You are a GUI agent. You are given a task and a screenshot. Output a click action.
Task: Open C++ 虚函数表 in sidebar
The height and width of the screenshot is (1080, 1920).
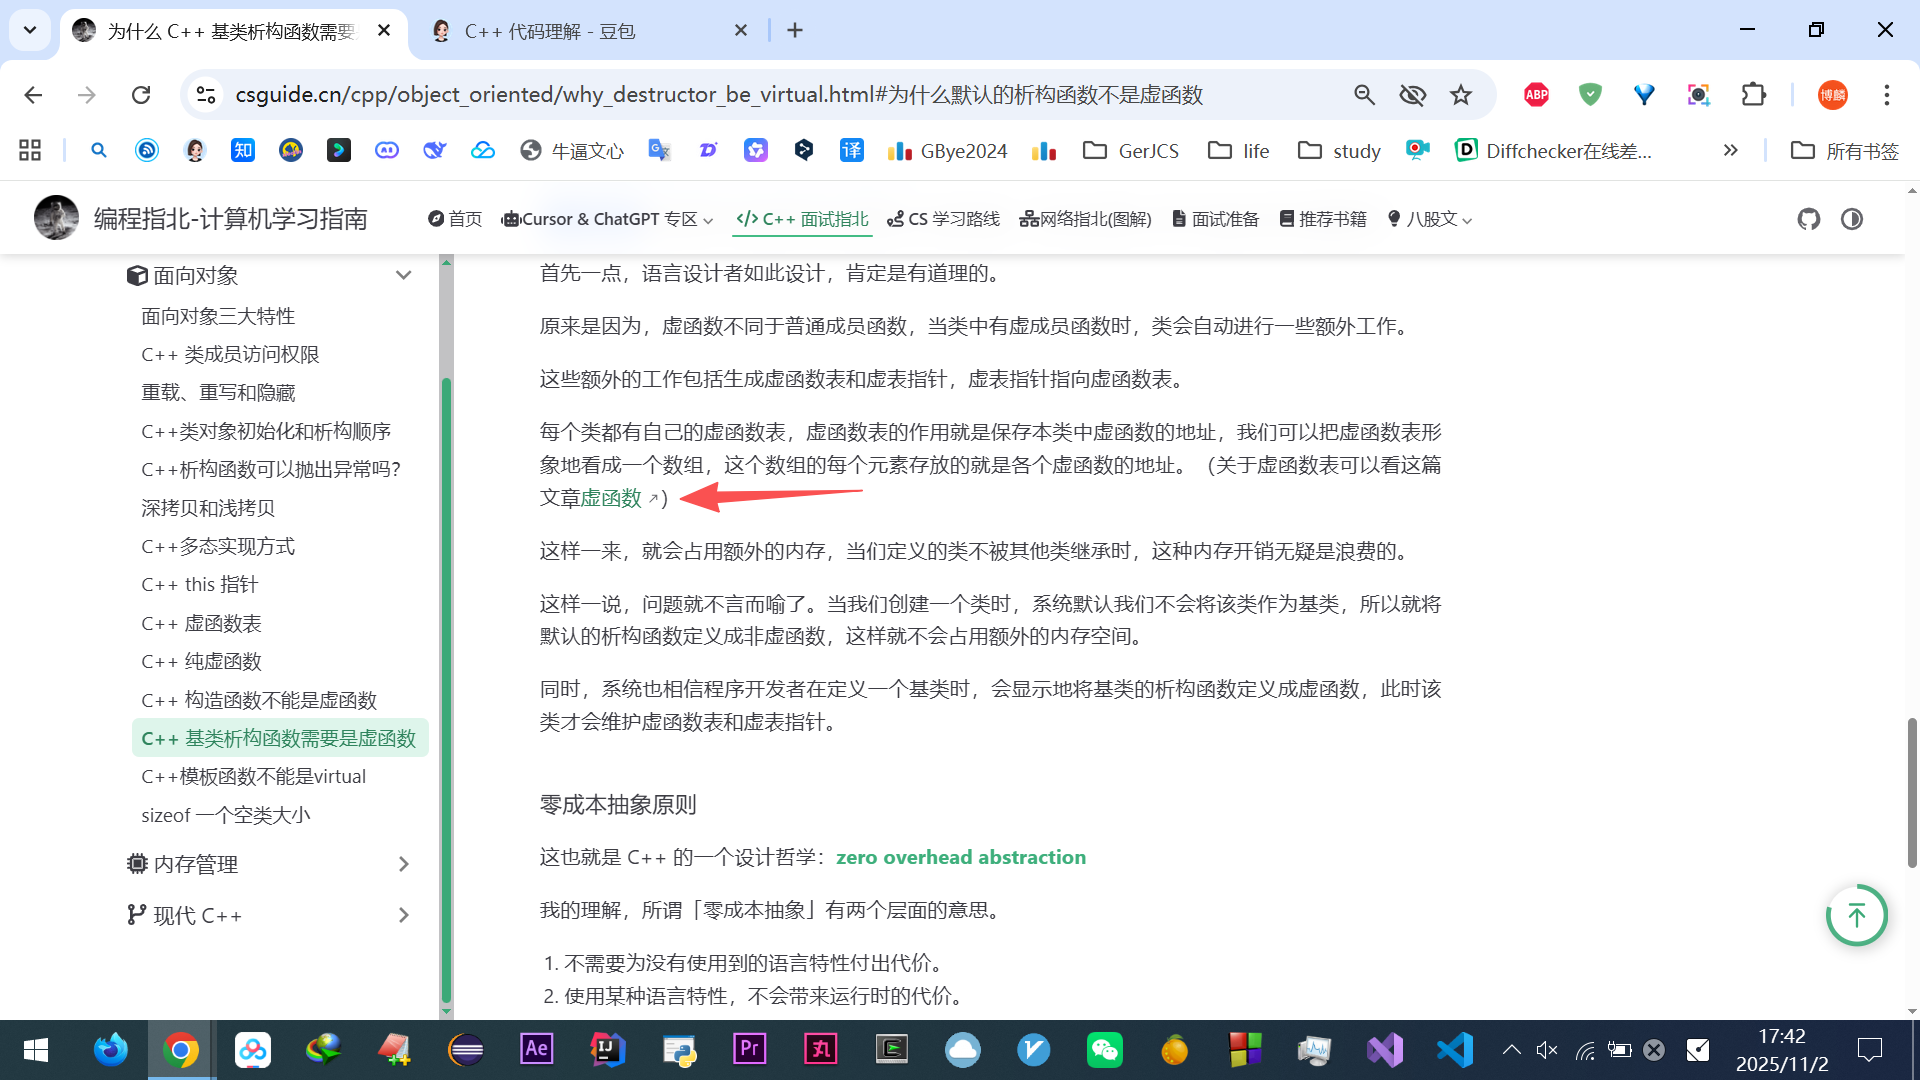pos(201,623)
